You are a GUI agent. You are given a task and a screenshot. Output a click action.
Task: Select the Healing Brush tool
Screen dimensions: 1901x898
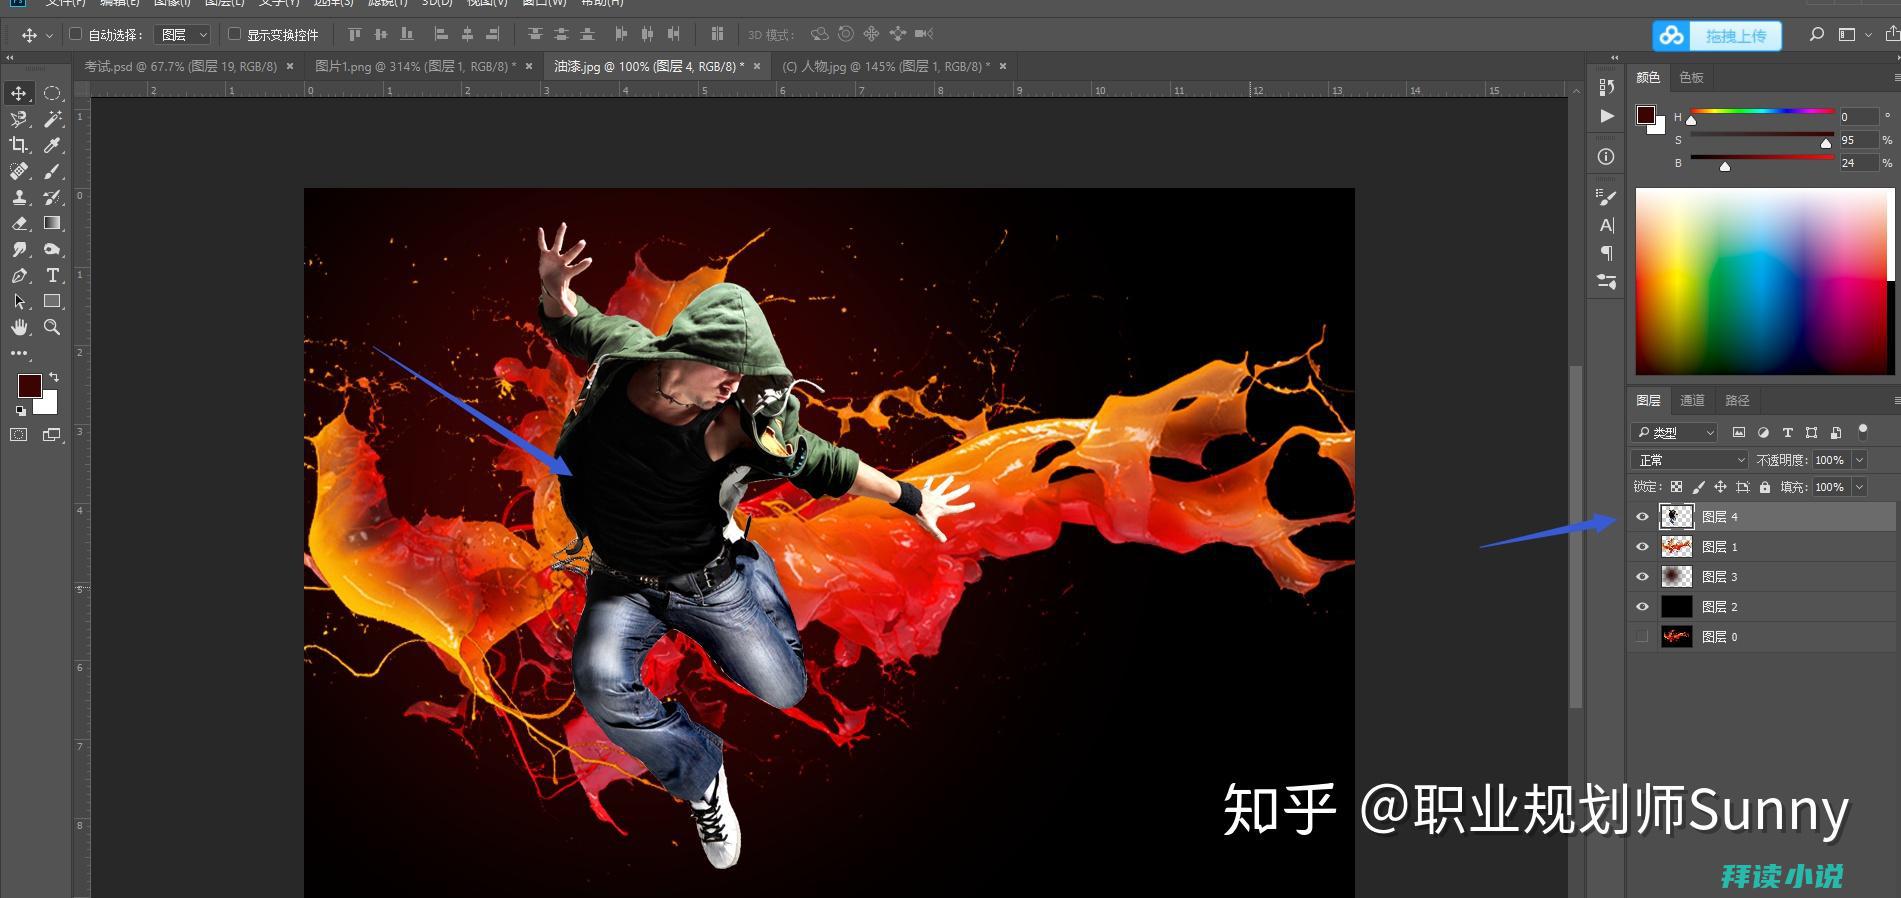coord(19,171)
